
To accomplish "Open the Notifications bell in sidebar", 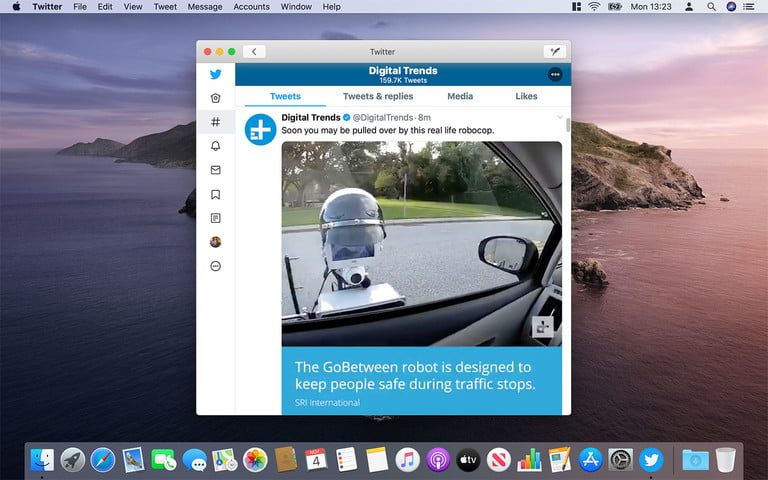I will pyautogui.click(x=216, y=146).
